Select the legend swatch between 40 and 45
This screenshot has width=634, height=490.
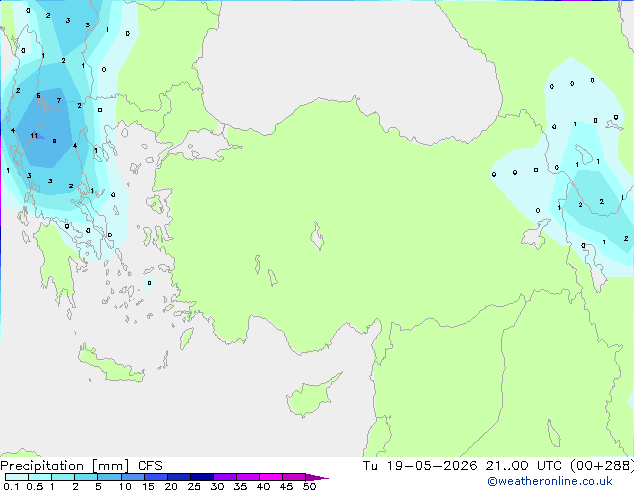[271, 477]
